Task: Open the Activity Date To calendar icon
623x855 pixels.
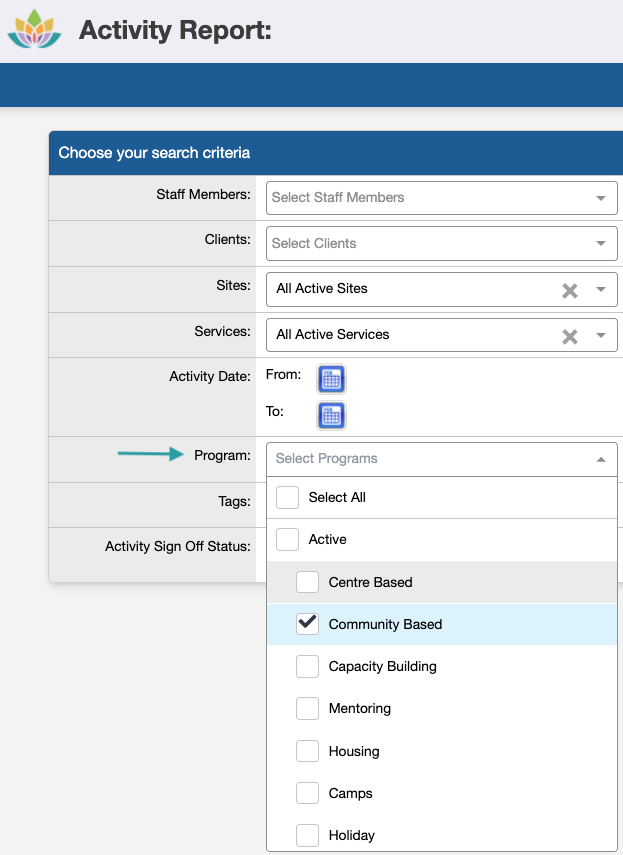Action: coord(331,416)
